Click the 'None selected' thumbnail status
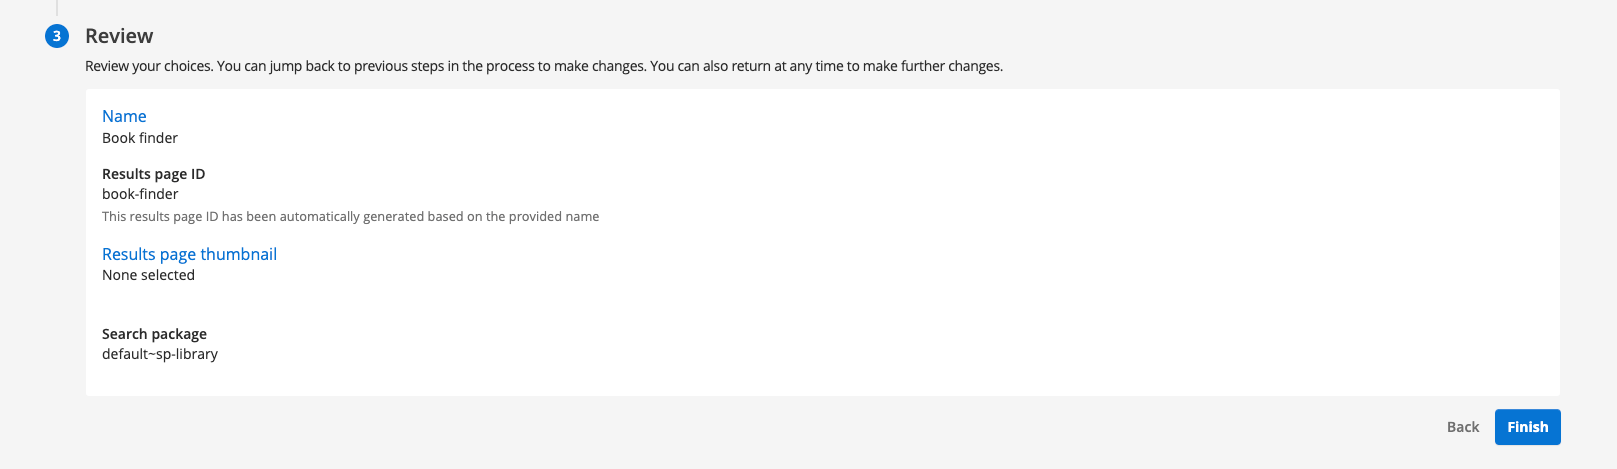Viewport: 1617px width, 469px height. coord(148,275)
